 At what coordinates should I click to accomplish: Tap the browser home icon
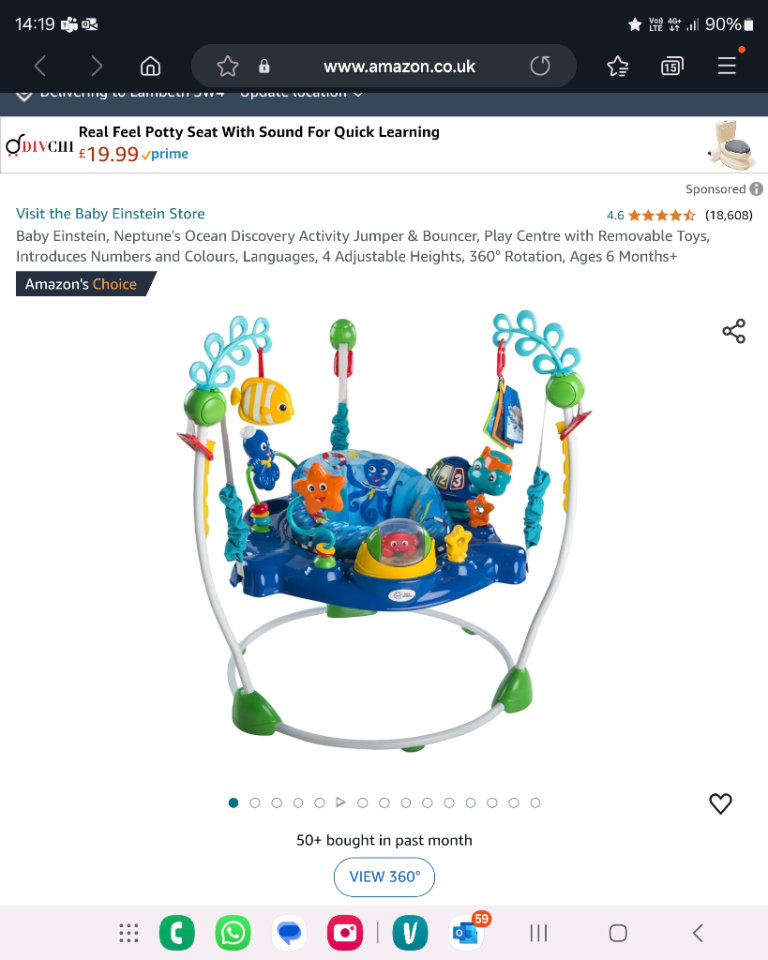pyautogui.click(x=150, y=66)
